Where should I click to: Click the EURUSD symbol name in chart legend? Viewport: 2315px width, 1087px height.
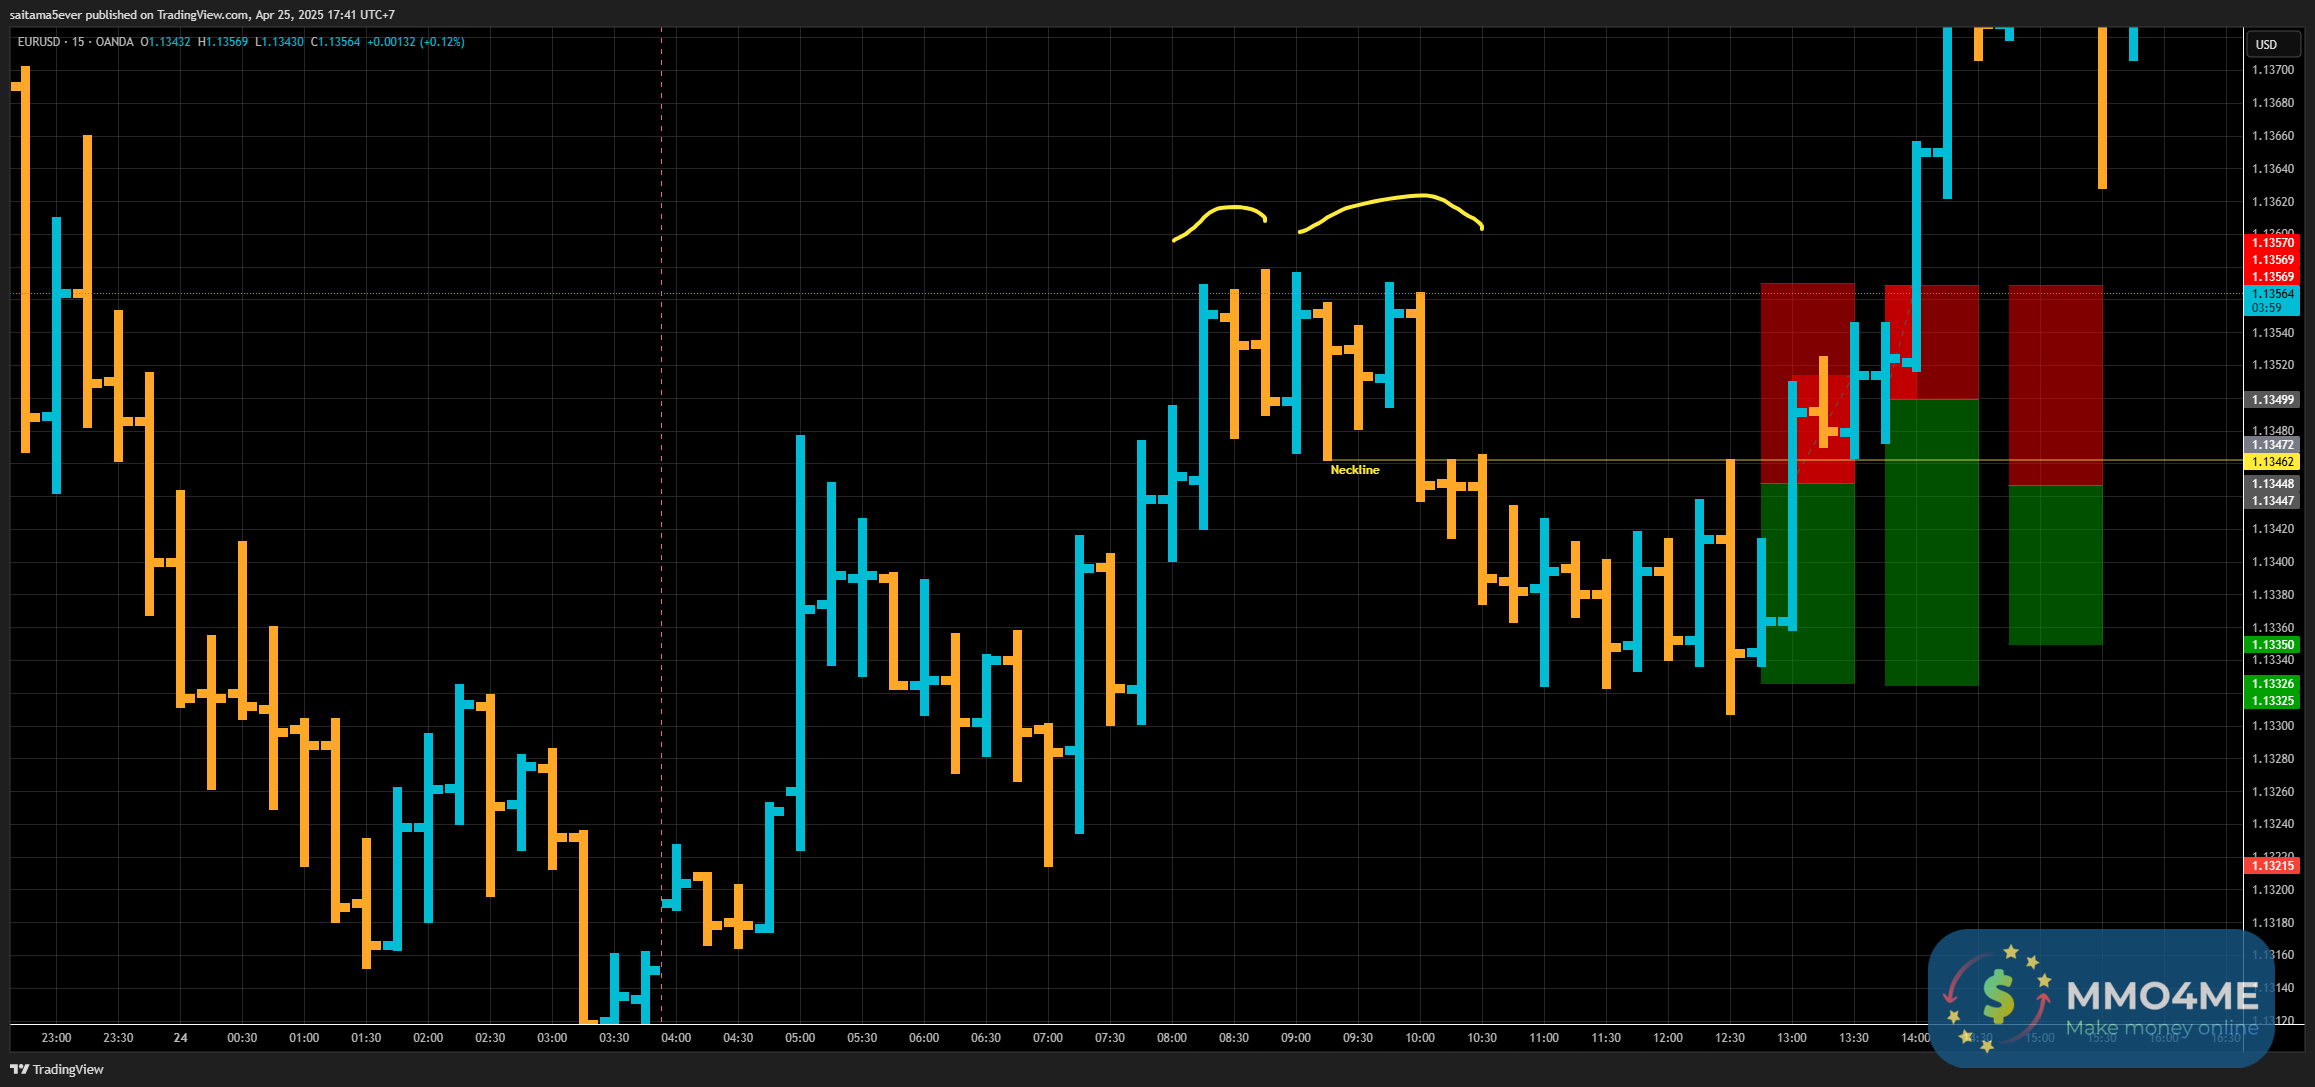(40, 42)
